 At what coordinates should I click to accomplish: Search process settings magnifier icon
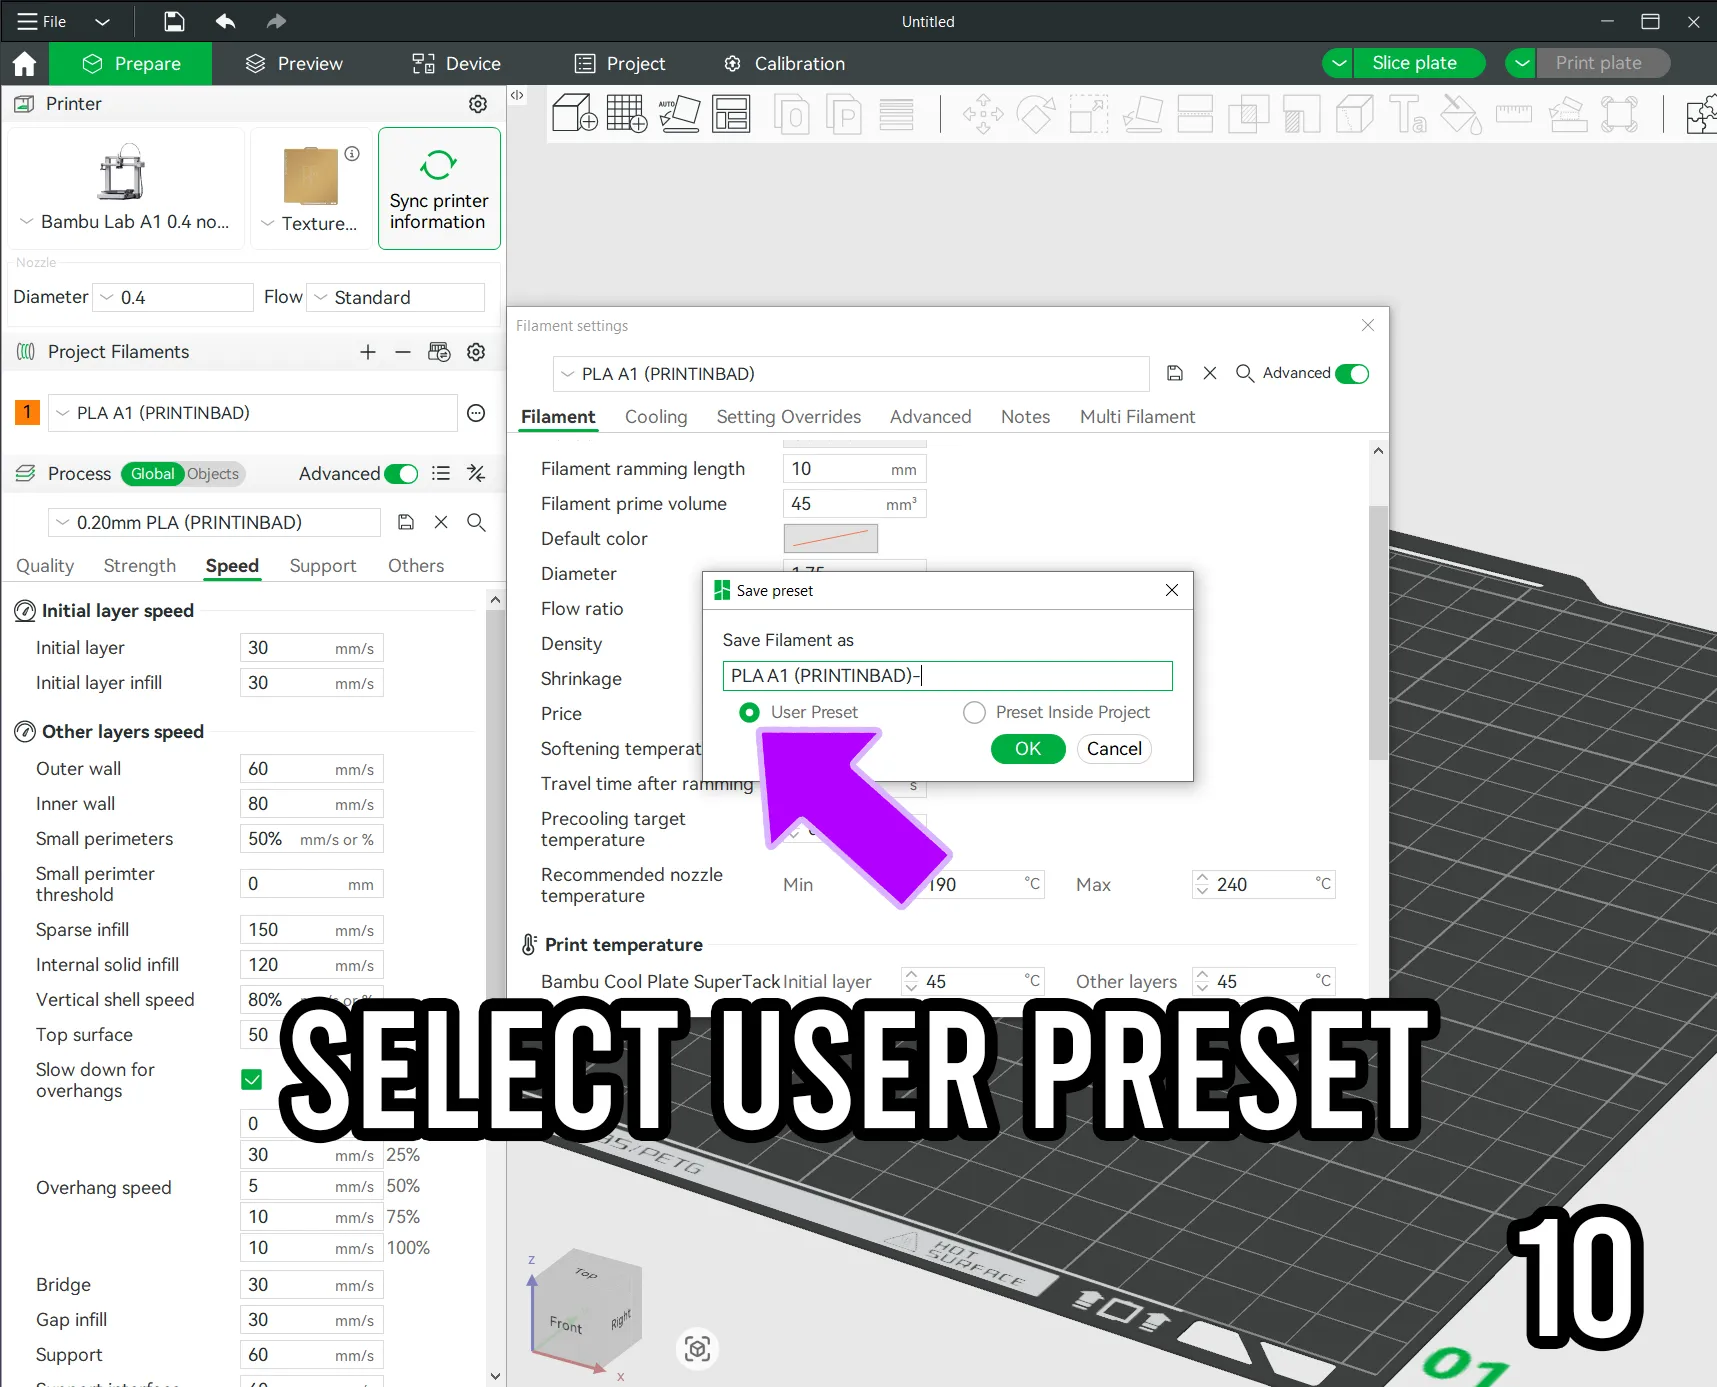[476, 522]
